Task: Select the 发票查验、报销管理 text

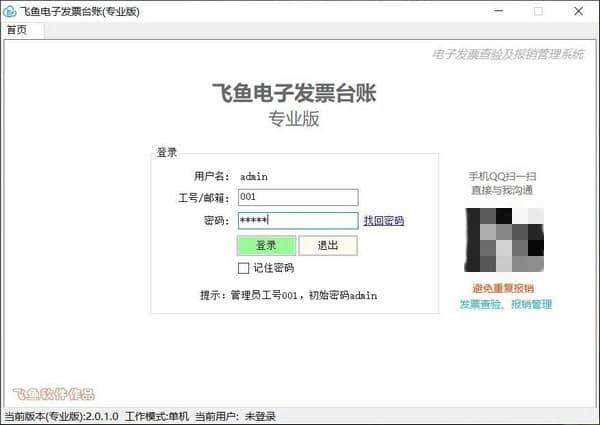Action: [x=505, y=304]
